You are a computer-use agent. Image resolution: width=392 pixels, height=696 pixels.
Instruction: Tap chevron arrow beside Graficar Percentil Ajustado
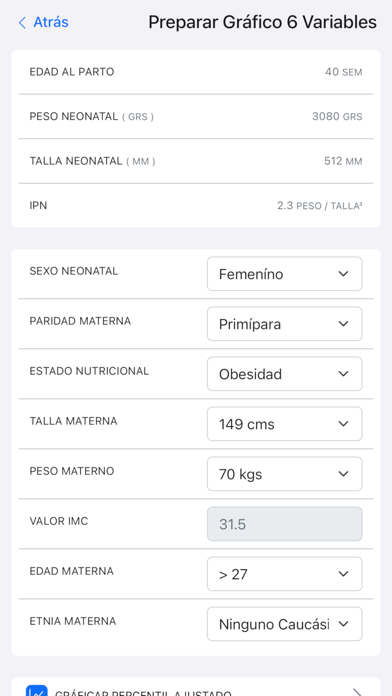tap(357, 692)
